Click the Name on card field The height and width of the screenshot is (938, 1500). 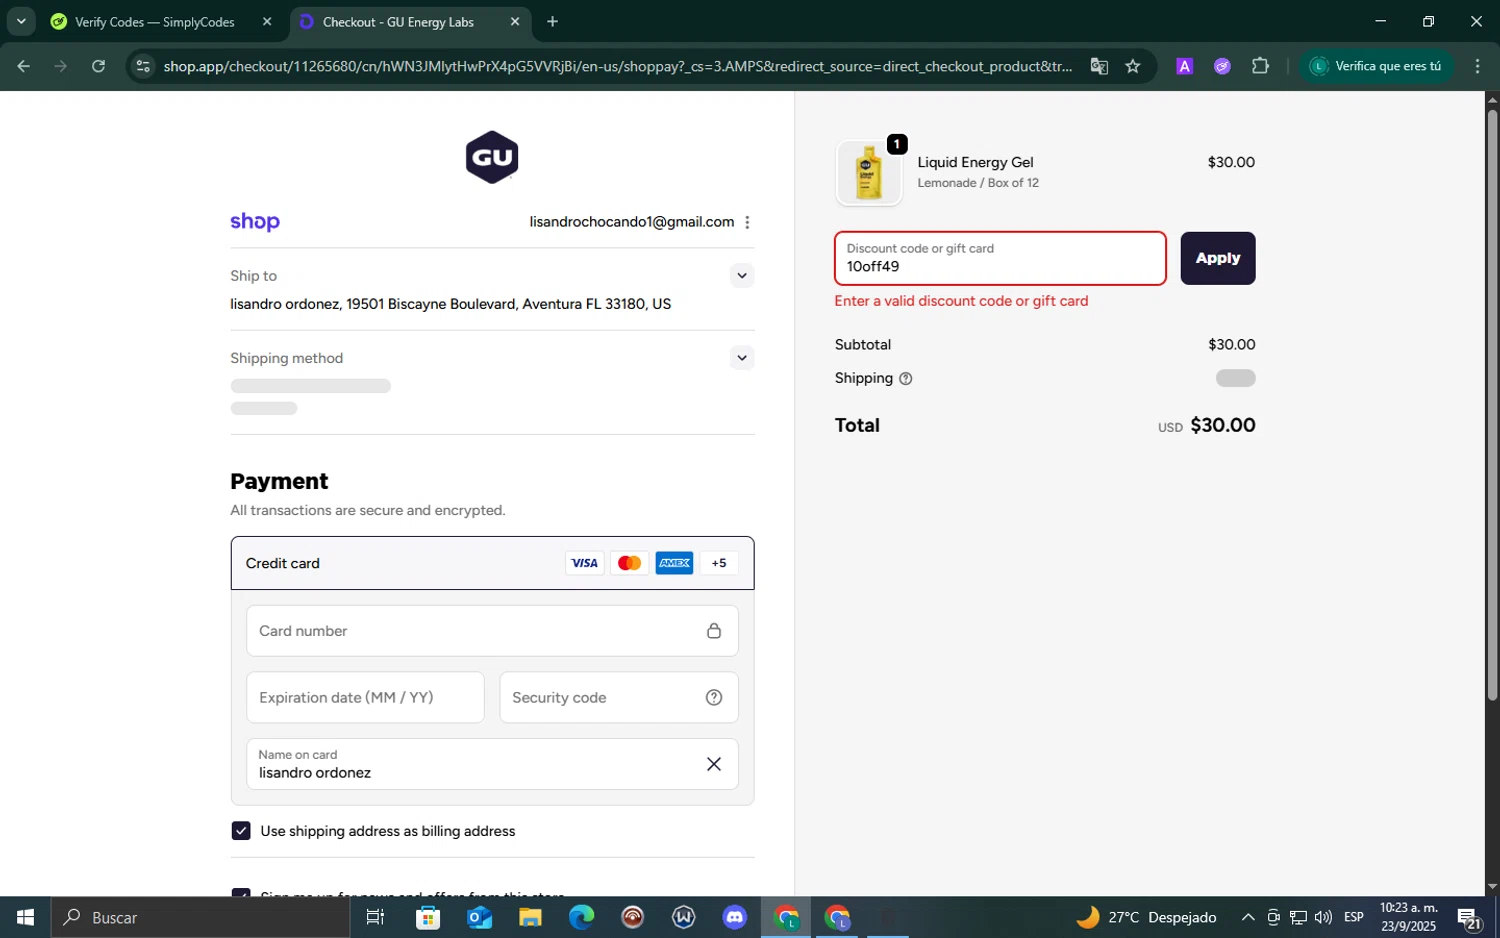click(x=492, y=764)
